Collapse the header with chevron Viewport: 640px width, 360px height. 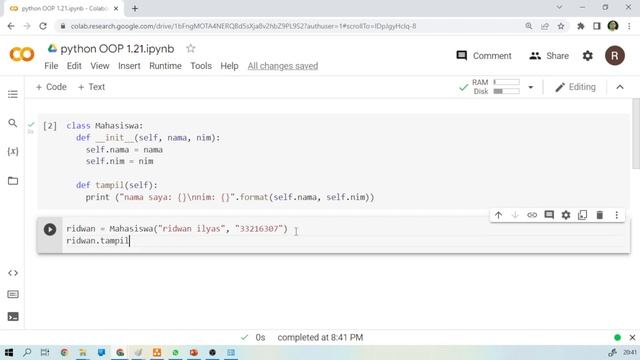pos(620,87)
